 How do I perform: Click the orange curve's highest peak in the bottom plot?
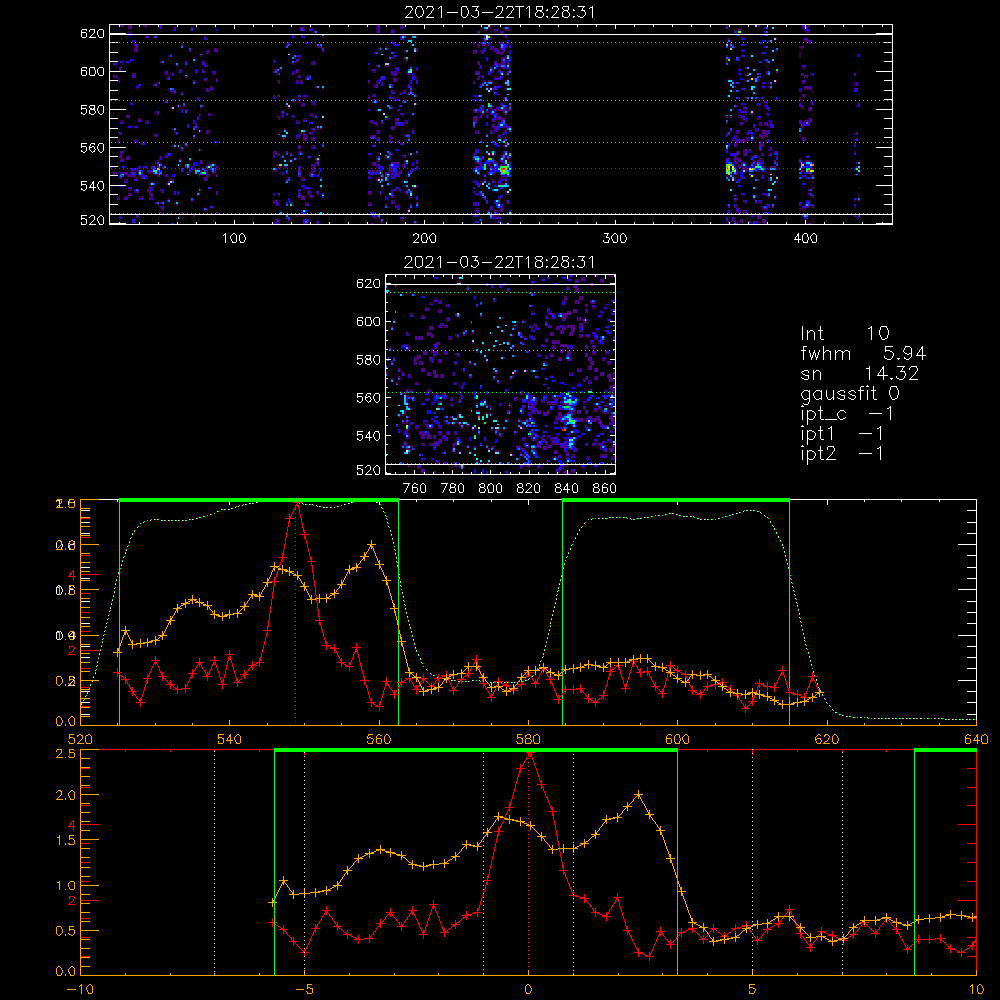639,795
